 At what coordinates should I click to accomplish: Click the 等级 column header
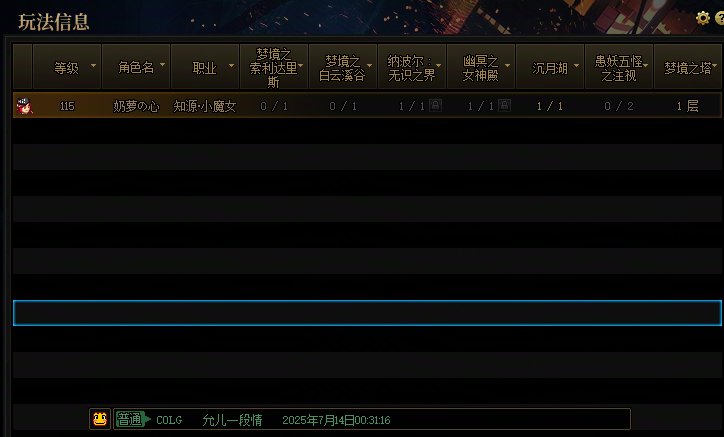click(67, 67)
